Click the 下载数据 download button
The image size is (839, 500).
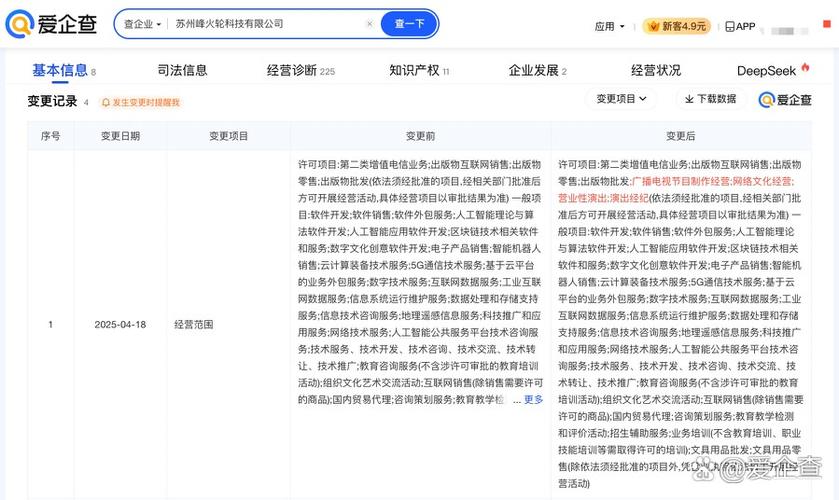711,99
